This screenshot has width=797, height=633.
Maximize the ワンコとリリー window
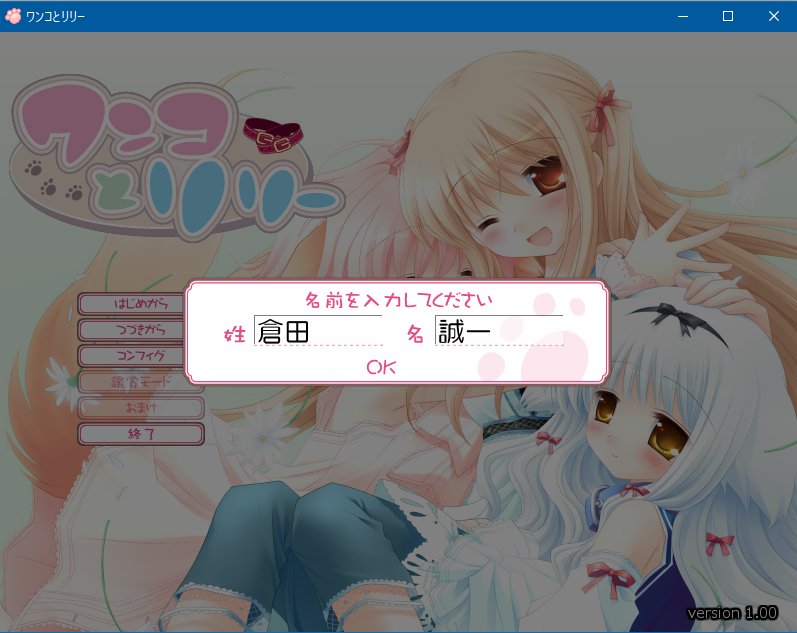[x=728, y=16]
